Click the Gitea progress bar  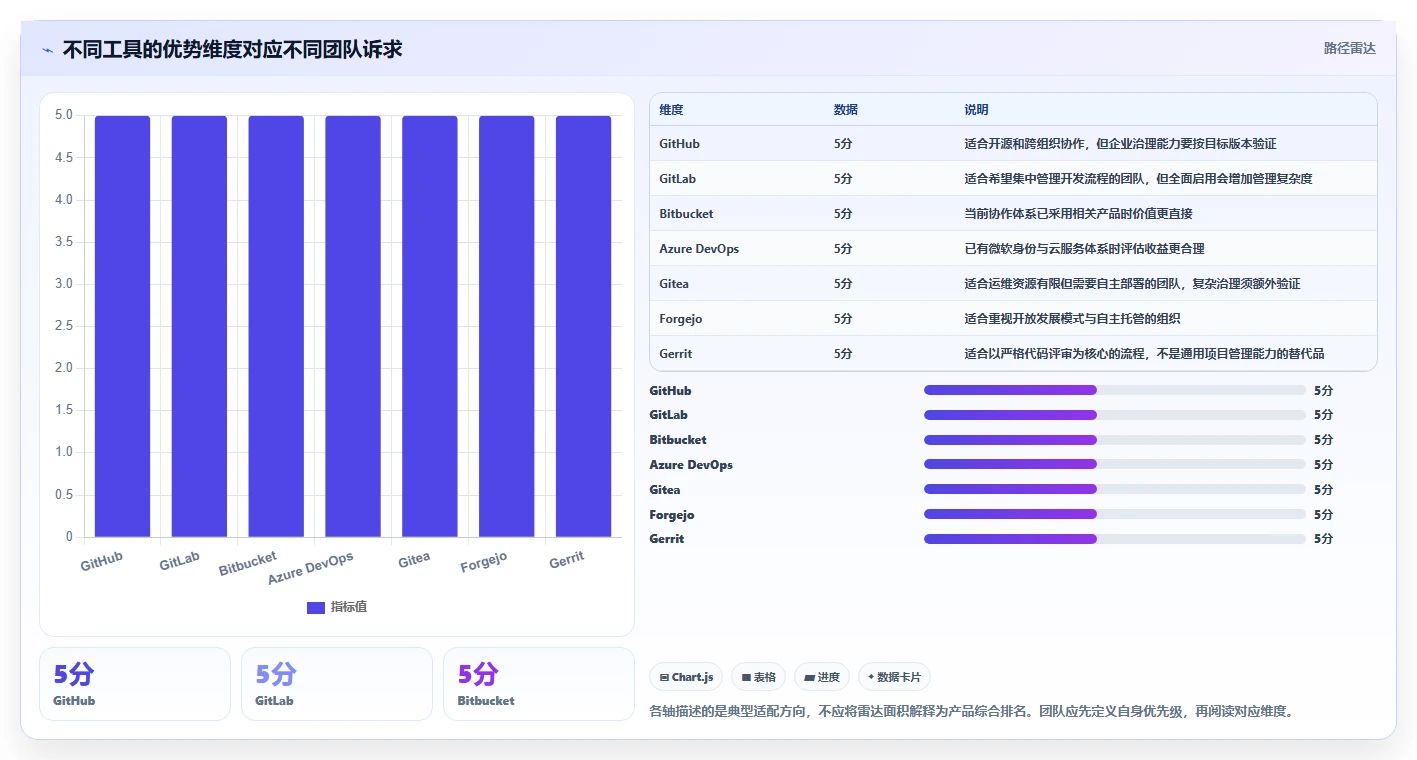tap(1115, 489)
